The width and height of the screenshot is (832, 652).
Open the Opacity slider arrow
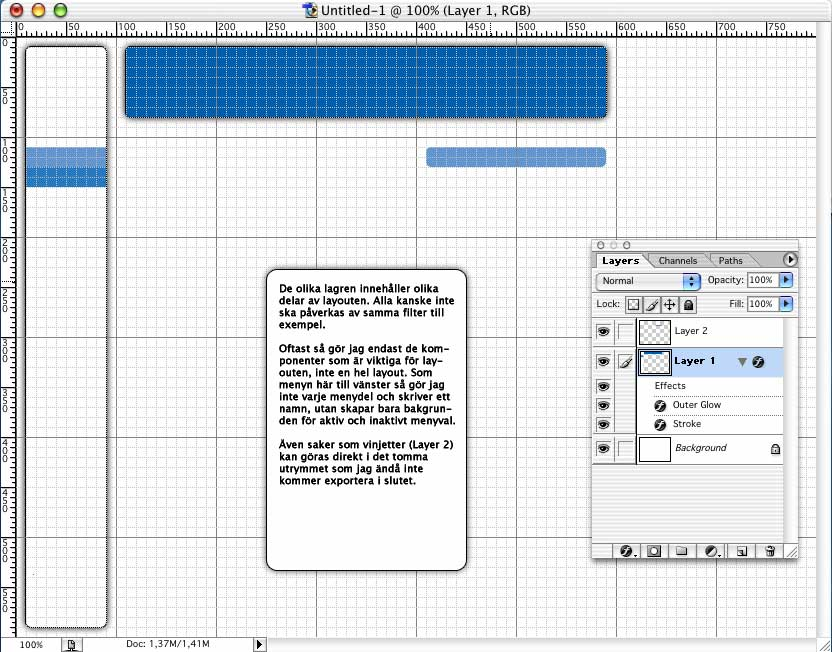coord(785,281)
